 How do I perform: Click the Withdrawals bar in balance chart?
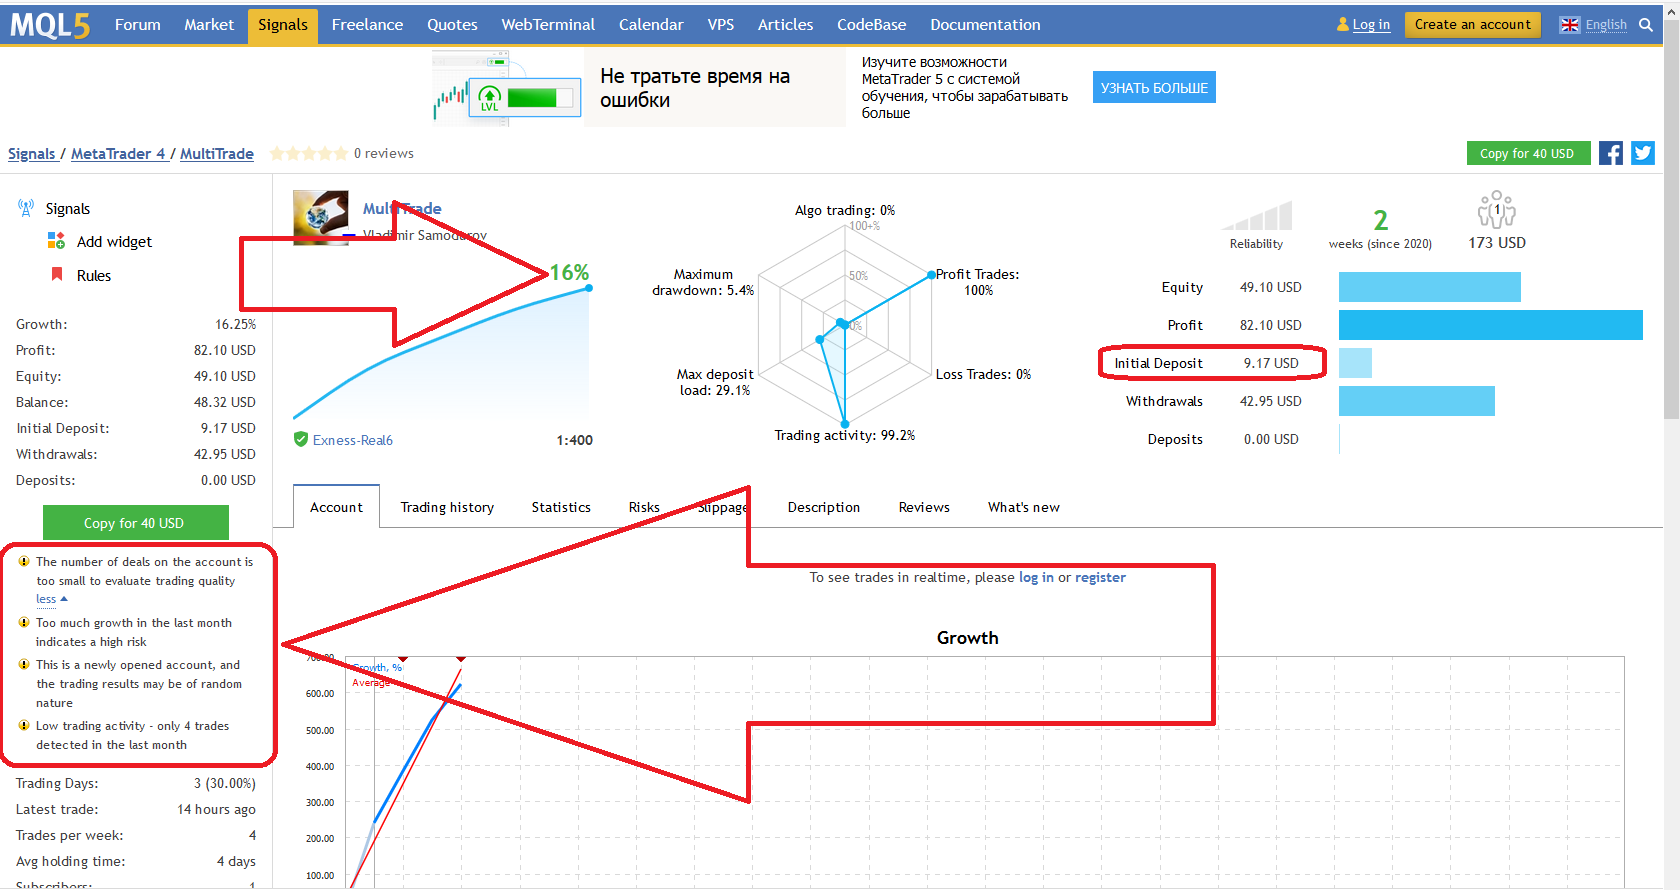(x=1417, y=401)
